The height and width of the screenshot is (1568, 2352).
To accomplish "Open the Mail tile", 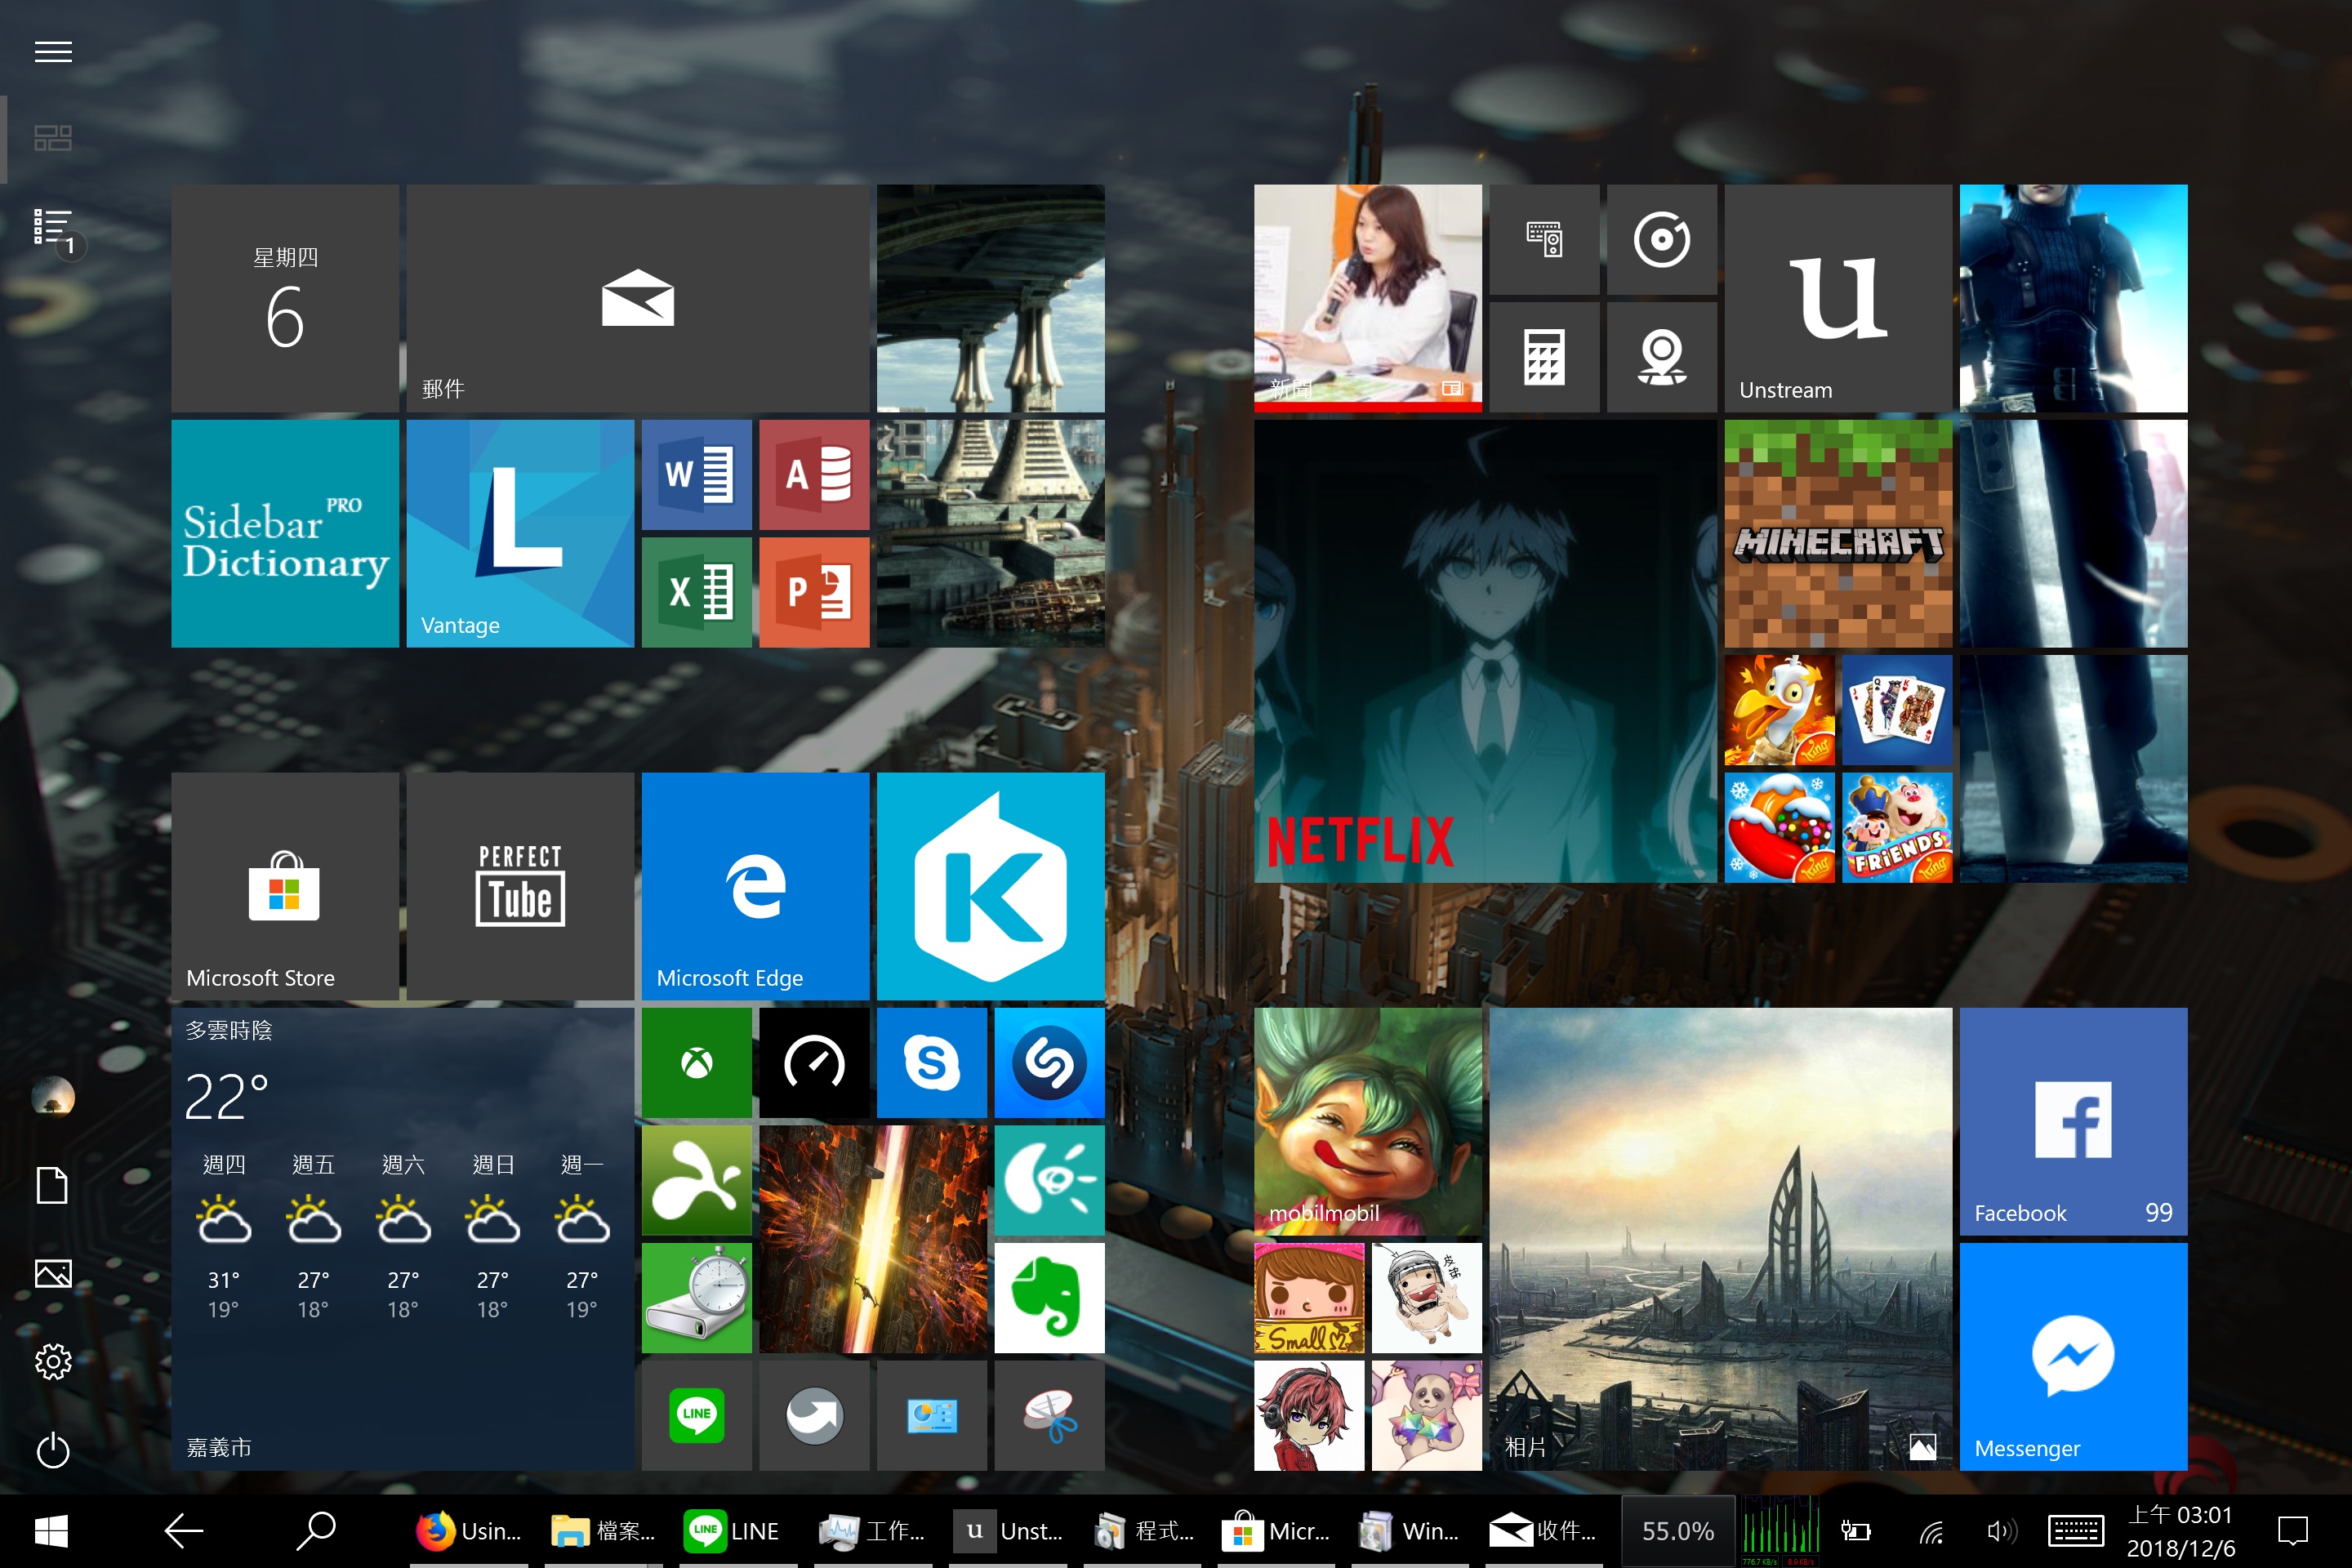I will pos(637,297).
